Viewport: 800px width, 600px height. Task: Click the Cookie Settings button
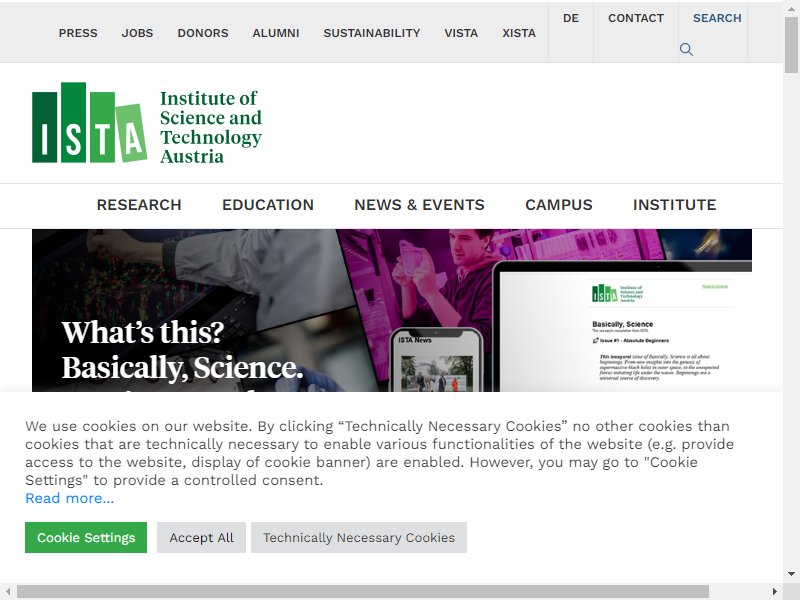click(86, 537)
